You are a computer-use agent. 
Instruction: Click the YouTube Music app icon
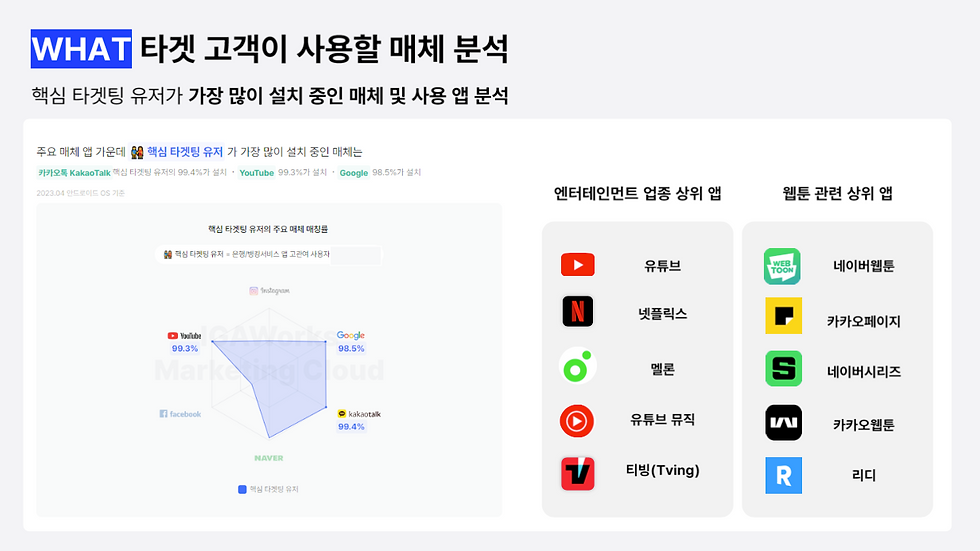pos(577,421)
